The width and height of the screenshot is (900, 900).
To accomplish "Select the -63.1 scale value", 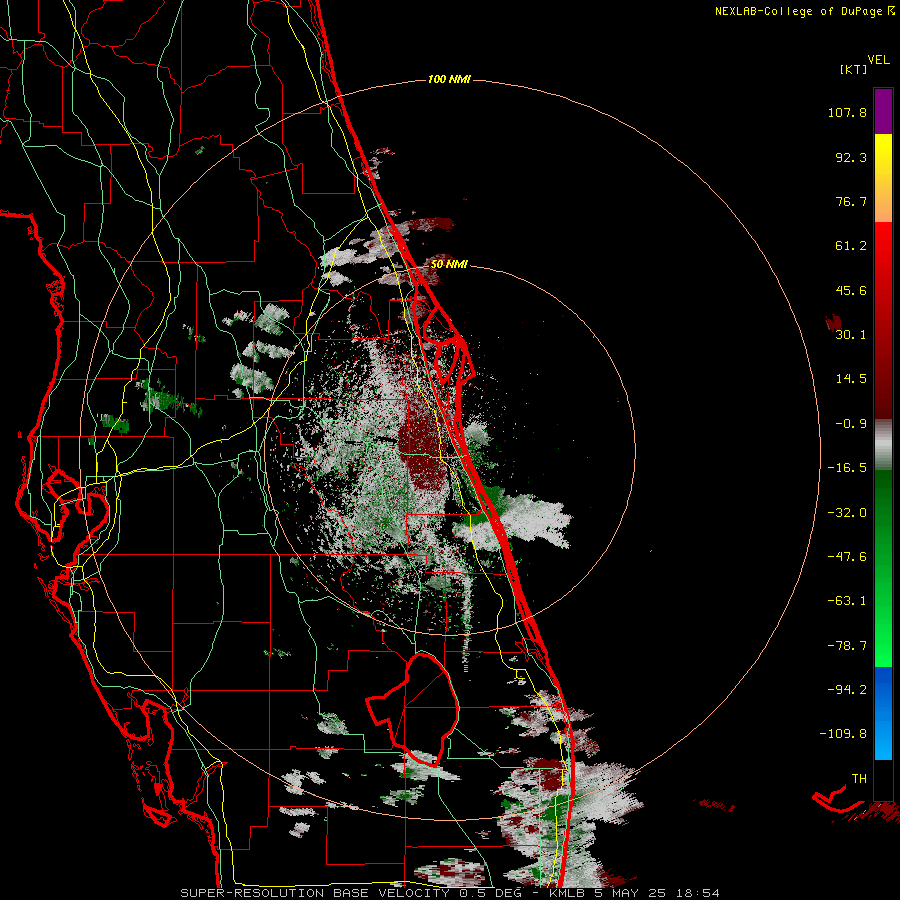I will pyautogui.click(x=847, y=601).
